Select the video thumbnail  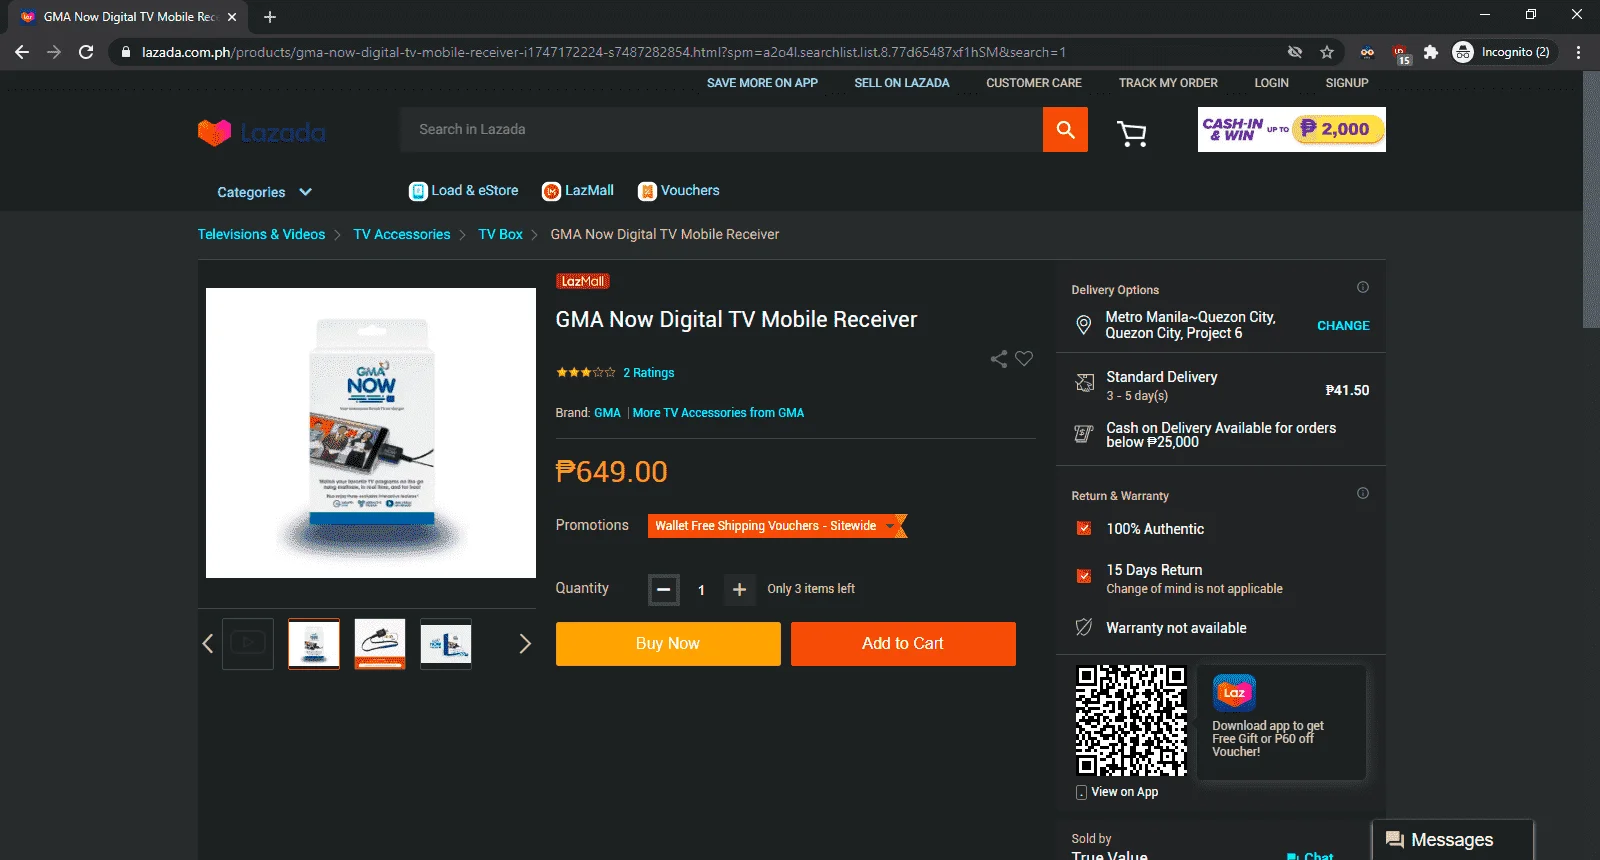[x=248, y=644]
